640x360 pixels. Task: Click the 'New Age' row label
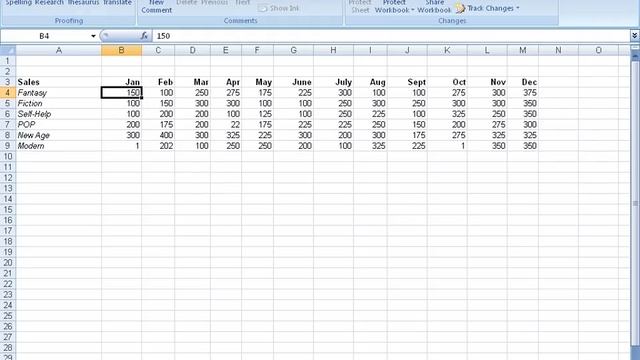(x=59, y=135)
